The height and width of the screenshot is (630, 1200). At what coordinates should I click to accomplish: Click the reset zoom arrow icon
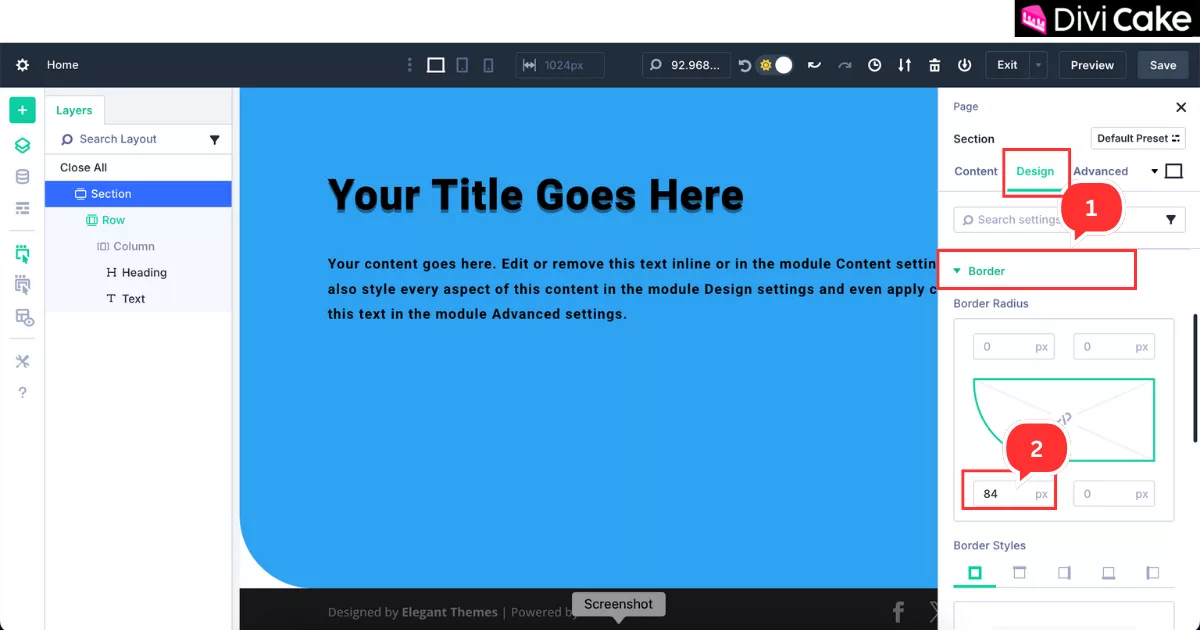point(744,65)
